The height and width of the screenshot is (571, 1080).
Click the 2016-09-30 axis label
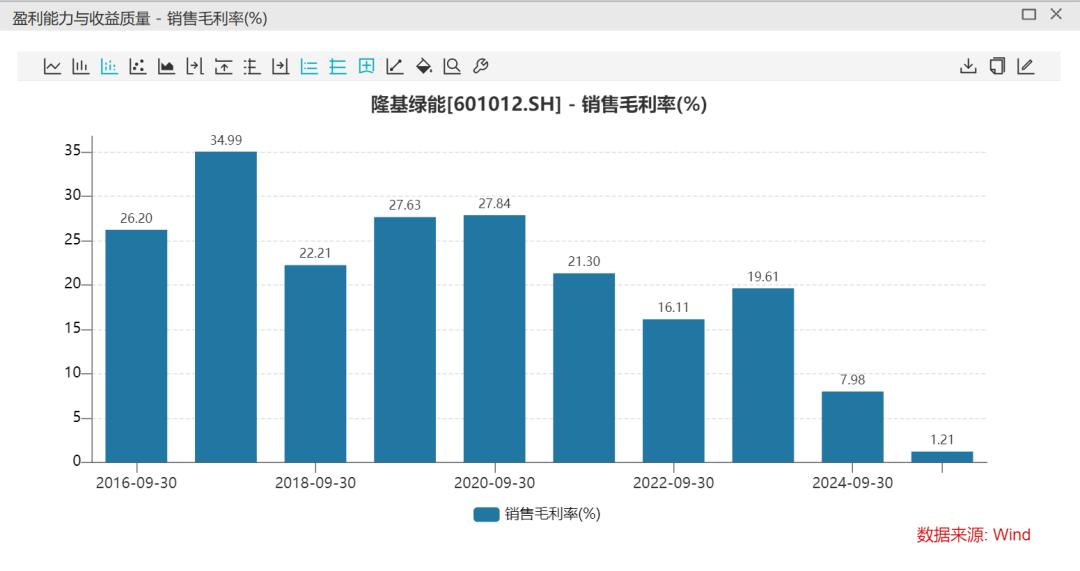136,483
